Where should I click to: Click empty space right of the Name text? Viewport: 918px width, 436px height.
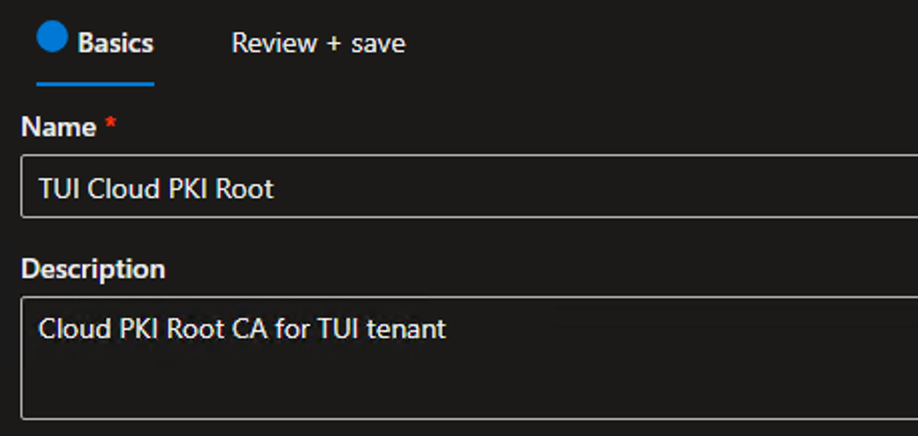click(600, 189)
